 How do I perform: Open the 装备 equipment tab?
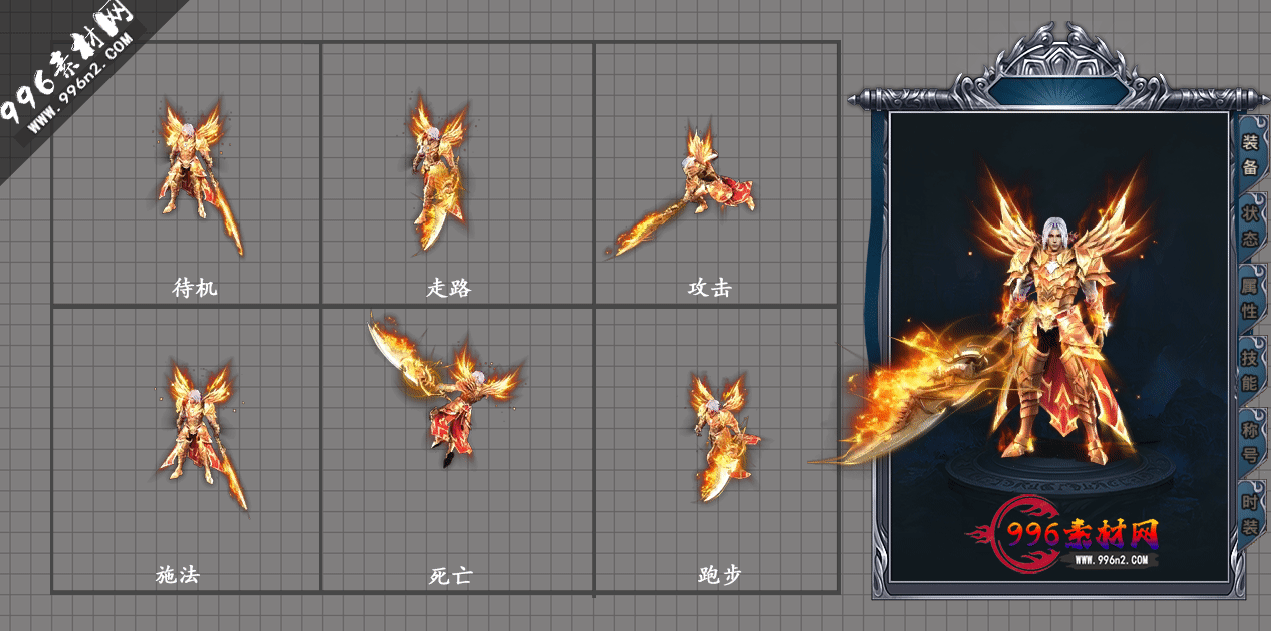(1250, 155)
